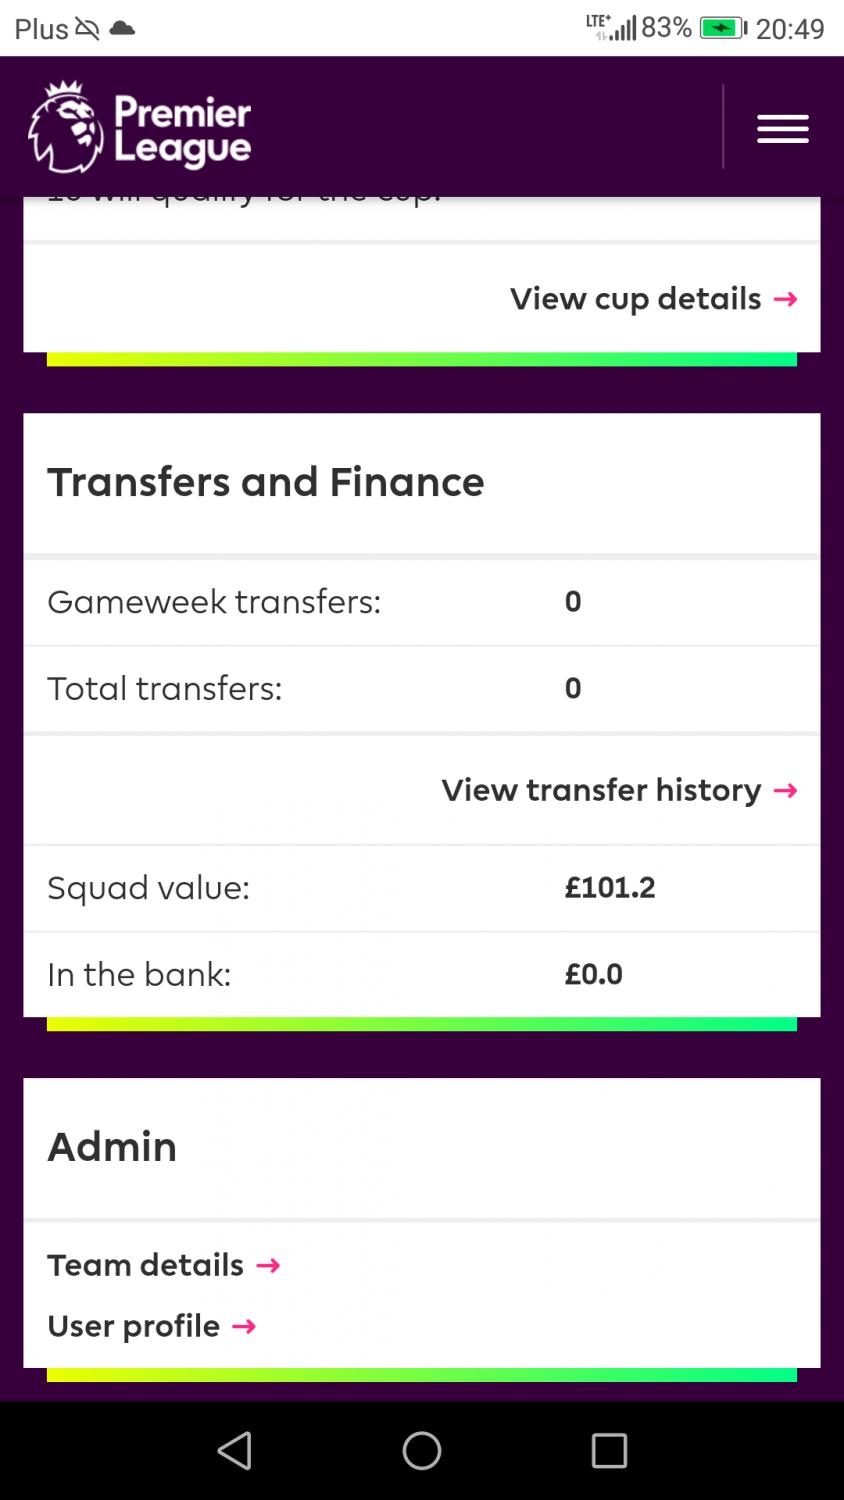Click arrow icon beside View transfer history
The image size is (844, 1500).
(x=786, y=791)
